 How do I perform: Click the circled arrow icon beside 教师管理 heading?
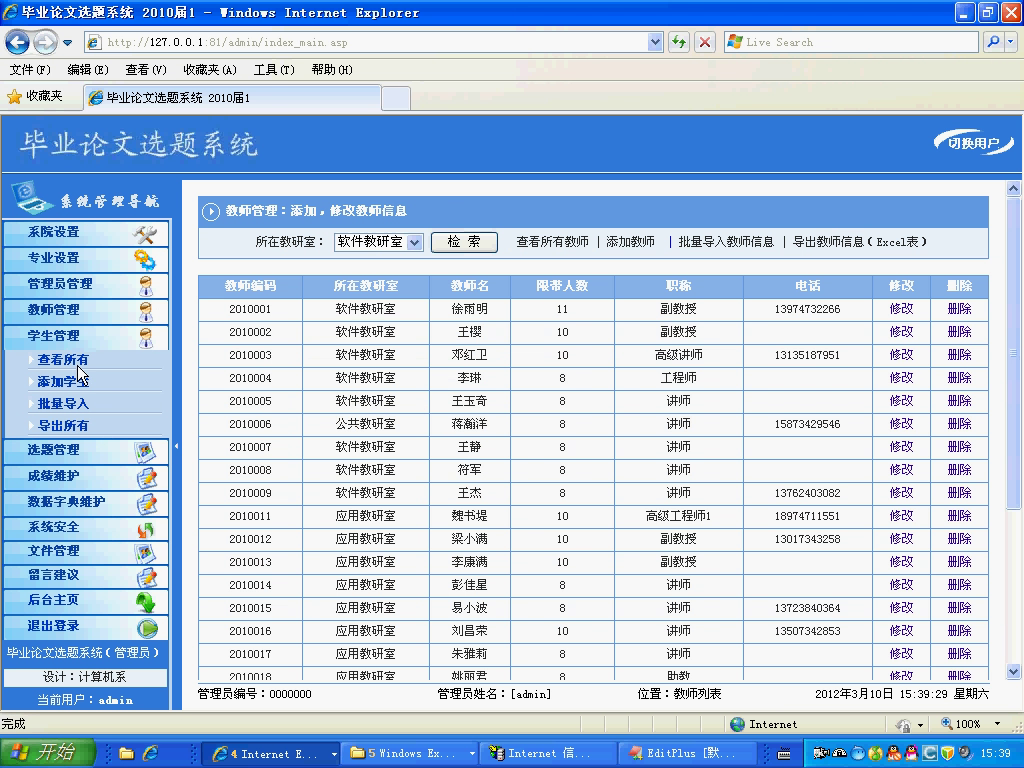[x=210, y=212]
